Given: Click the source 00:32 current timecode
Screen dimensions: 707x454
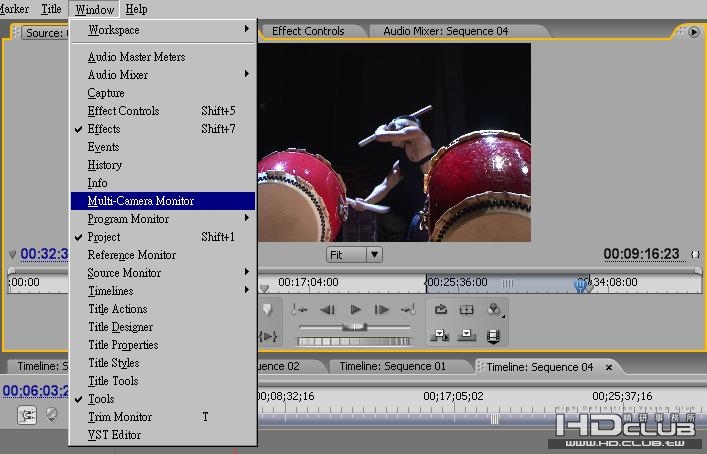Looking at the screenshot, I should [x=44, y=254].
